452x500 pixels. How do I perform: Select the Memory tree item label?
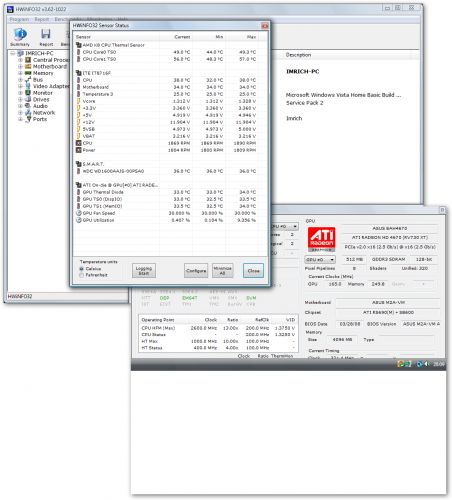click(43, 73)
